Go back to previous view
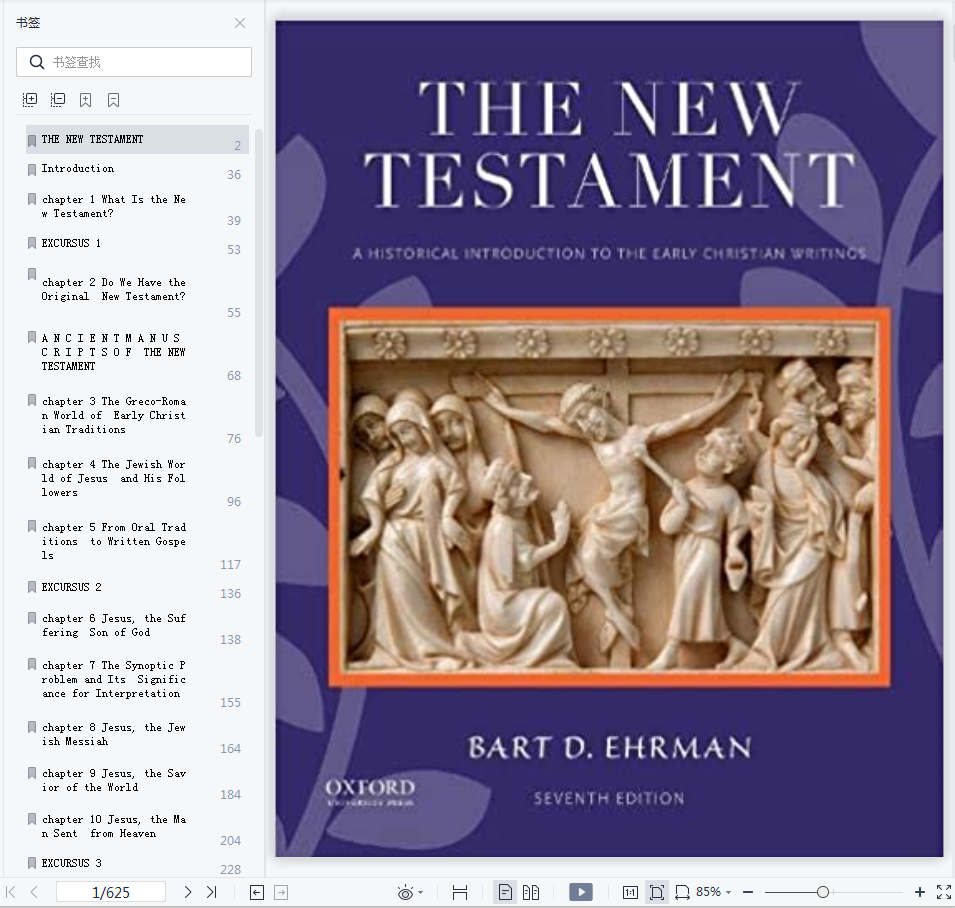955x908 pixels. click(257, 893)
